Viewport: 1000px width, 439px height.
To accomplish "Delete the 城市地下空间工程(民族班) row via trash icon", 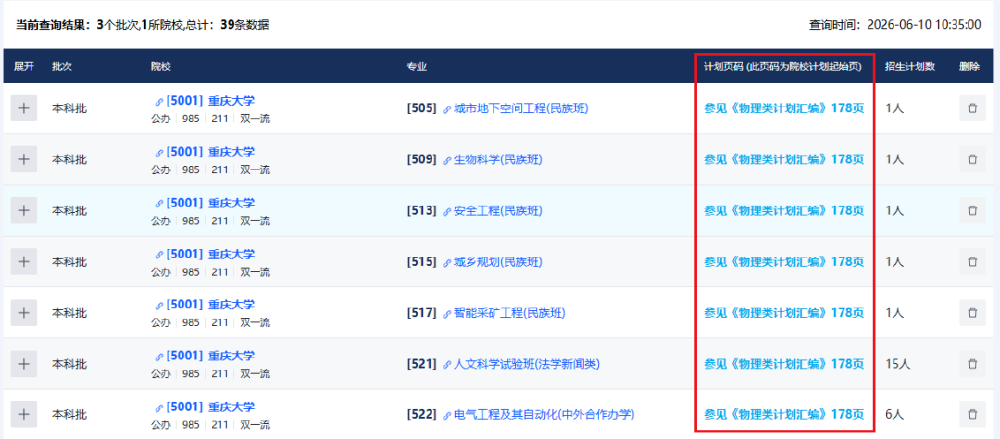I will click(x=972, y=108).
